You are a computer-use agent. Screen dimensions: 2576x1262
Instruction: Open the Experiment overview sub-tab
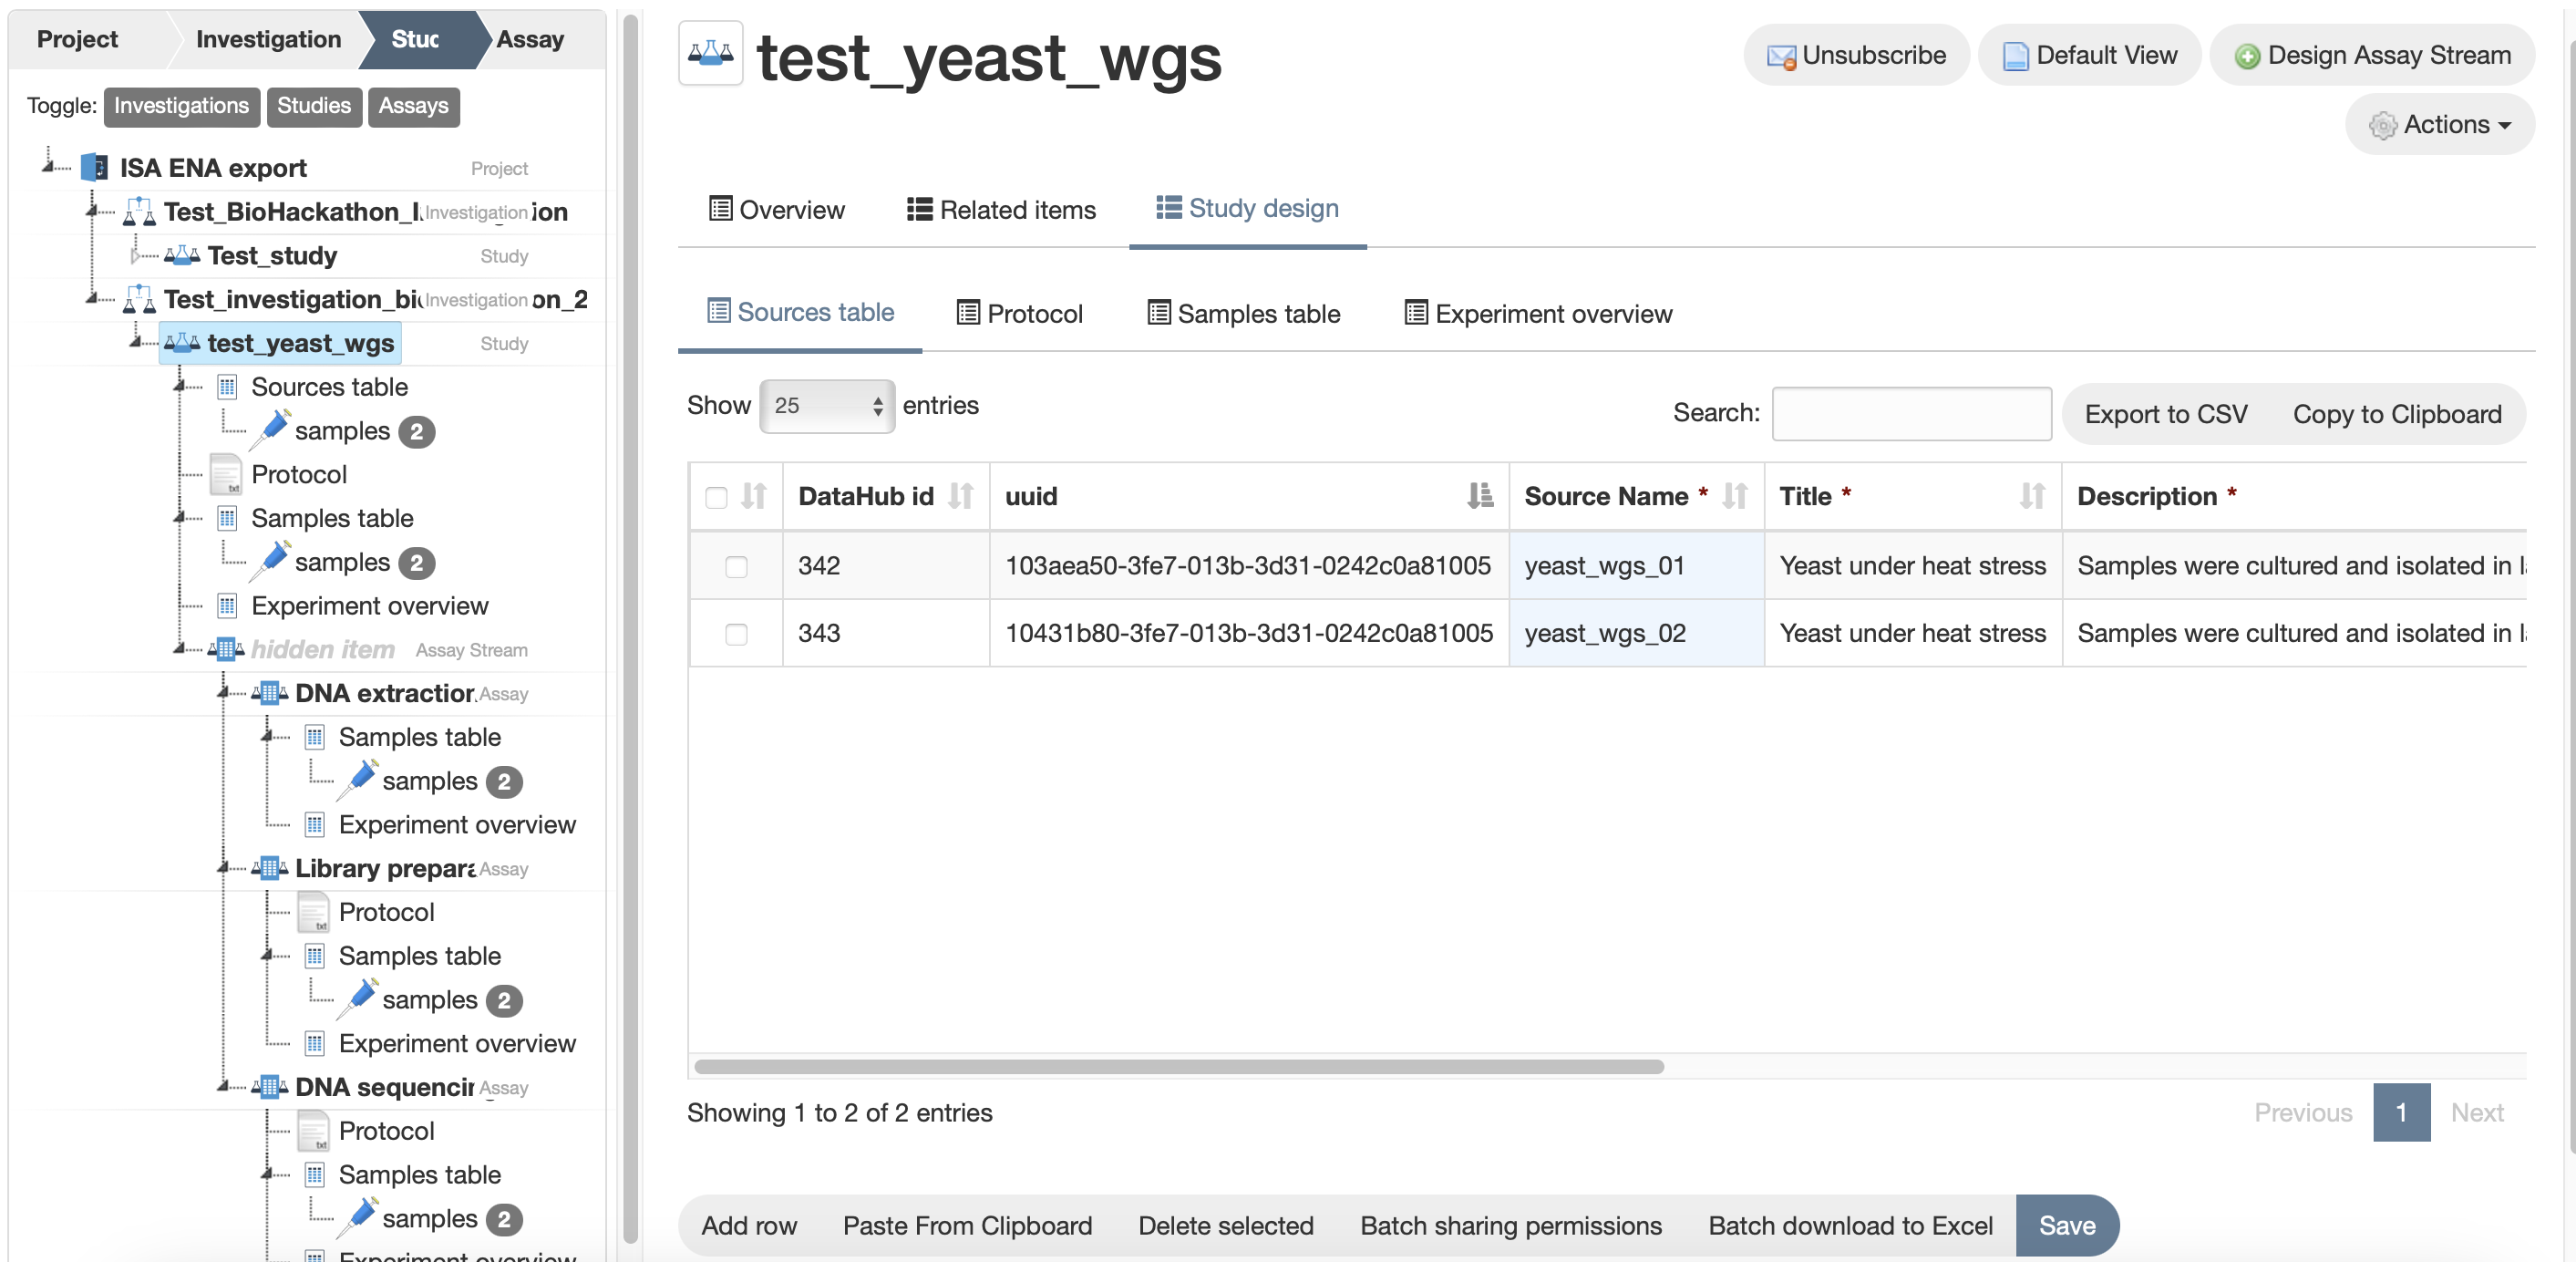1538,314
